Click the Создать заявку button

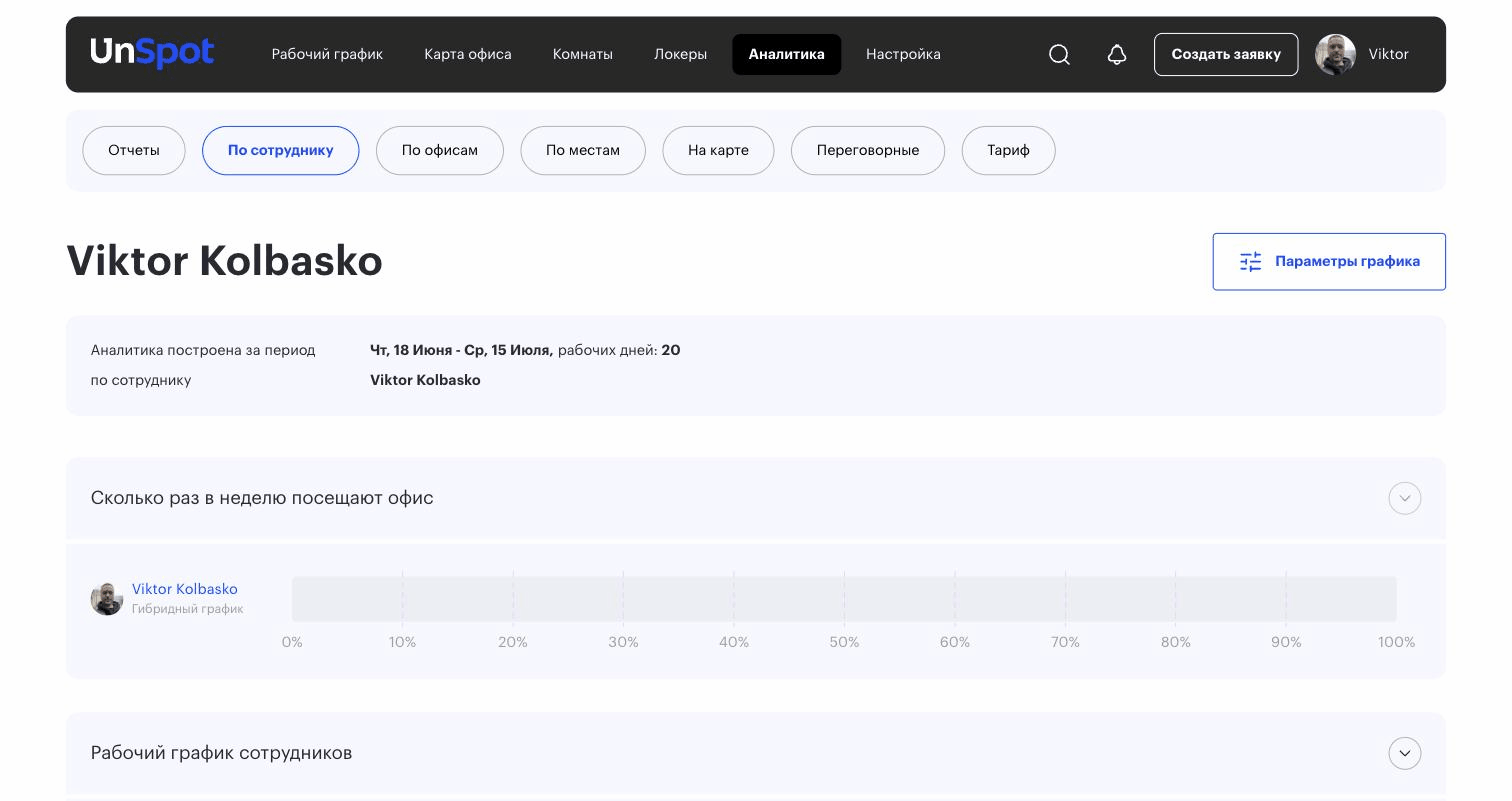1226,54
